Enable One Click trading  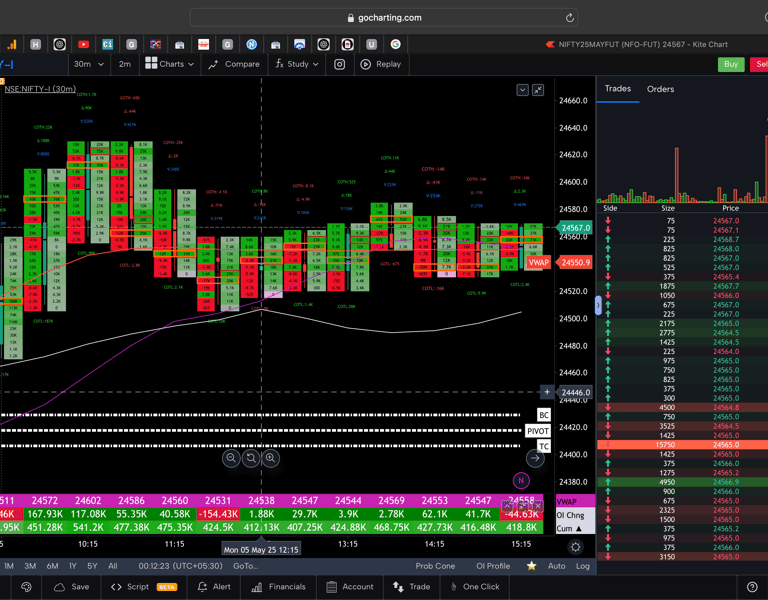[475, 587]
